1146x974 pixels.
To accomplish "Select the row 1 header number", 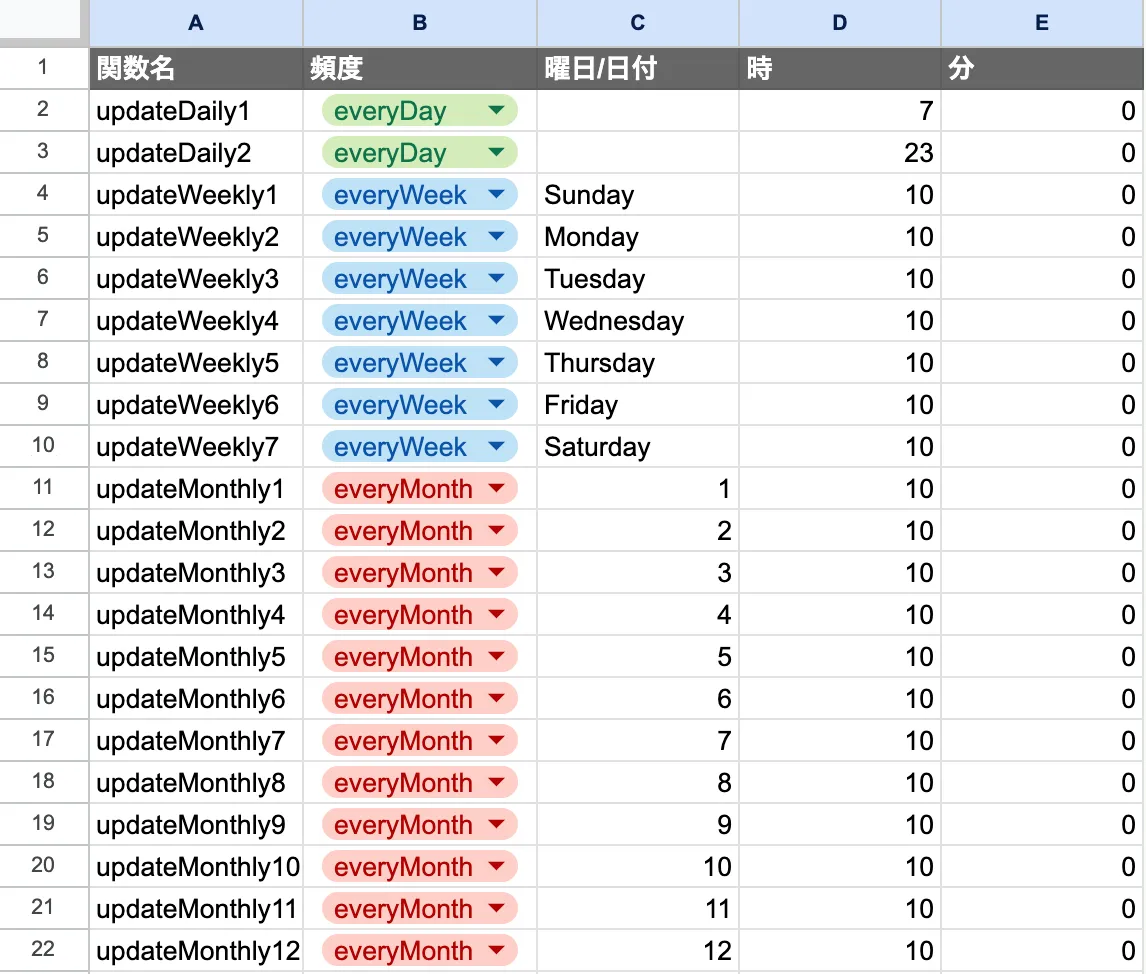I will [x=43, y=68].
